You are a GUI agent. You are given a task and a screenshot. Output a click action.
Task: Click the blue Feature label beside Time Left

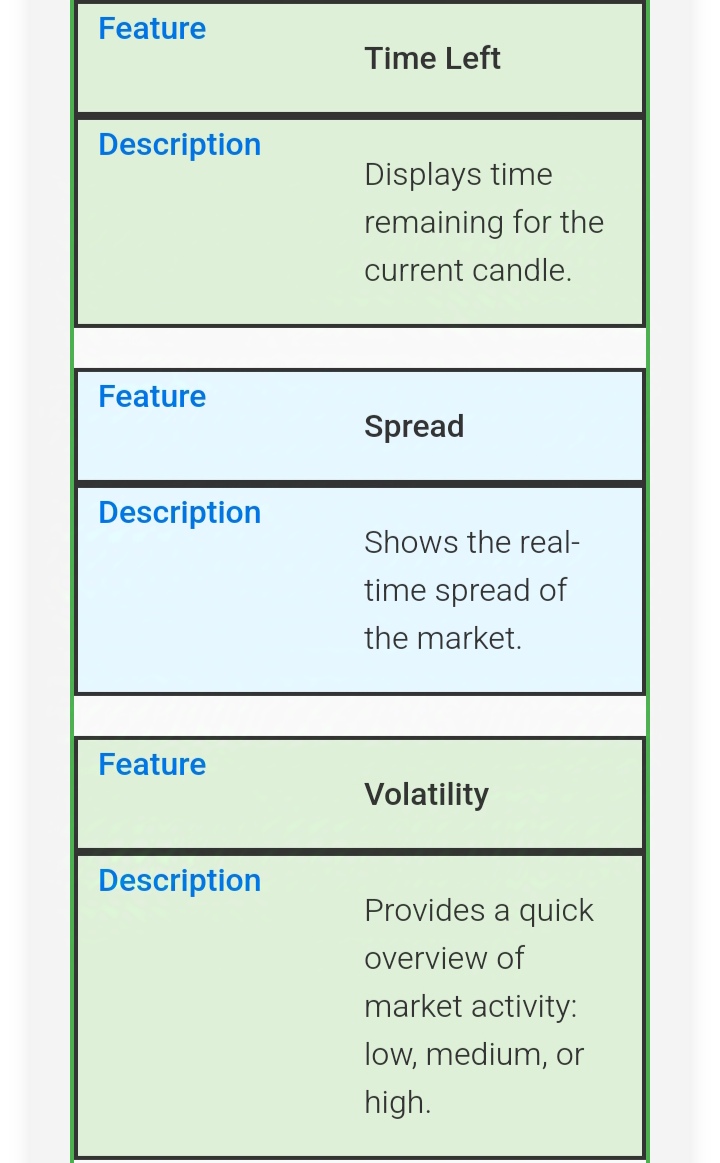point(152,29)
